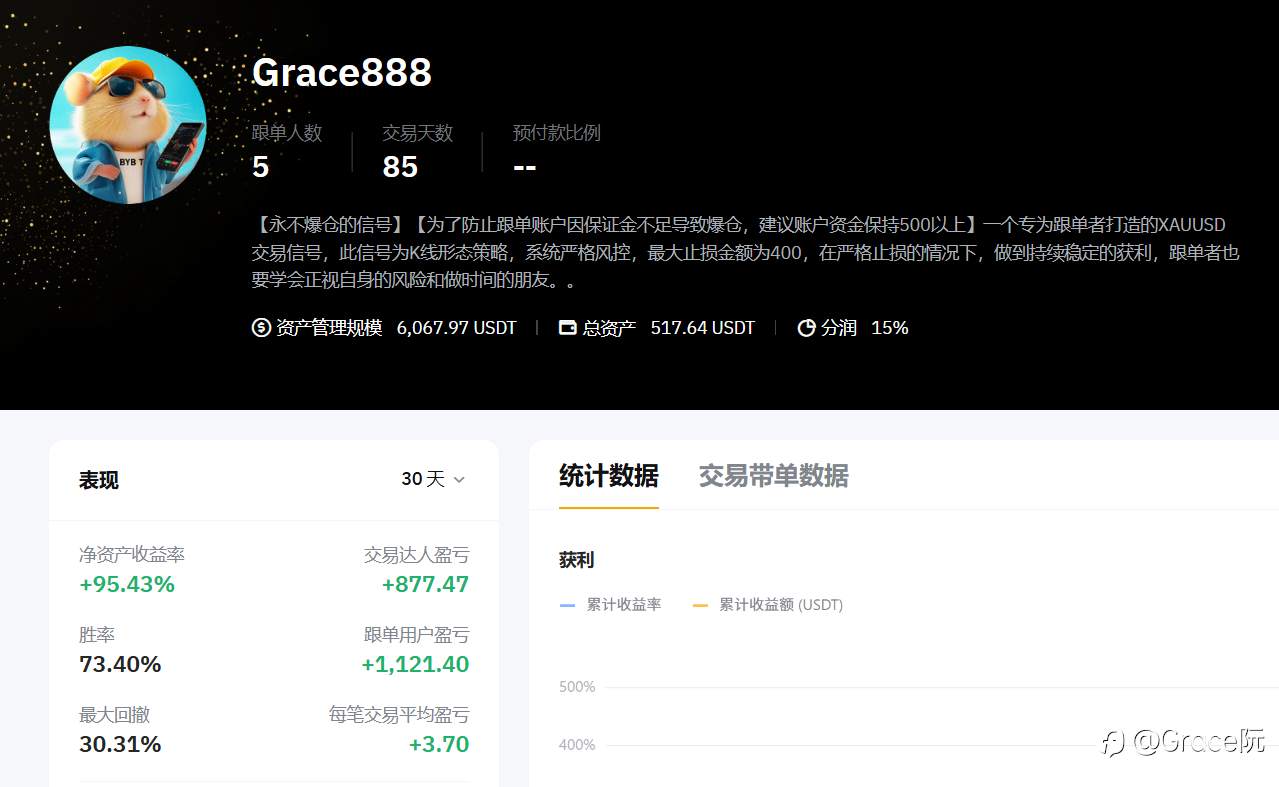
Task: Open the 30天 period dropdown
Action: [433, 479]
